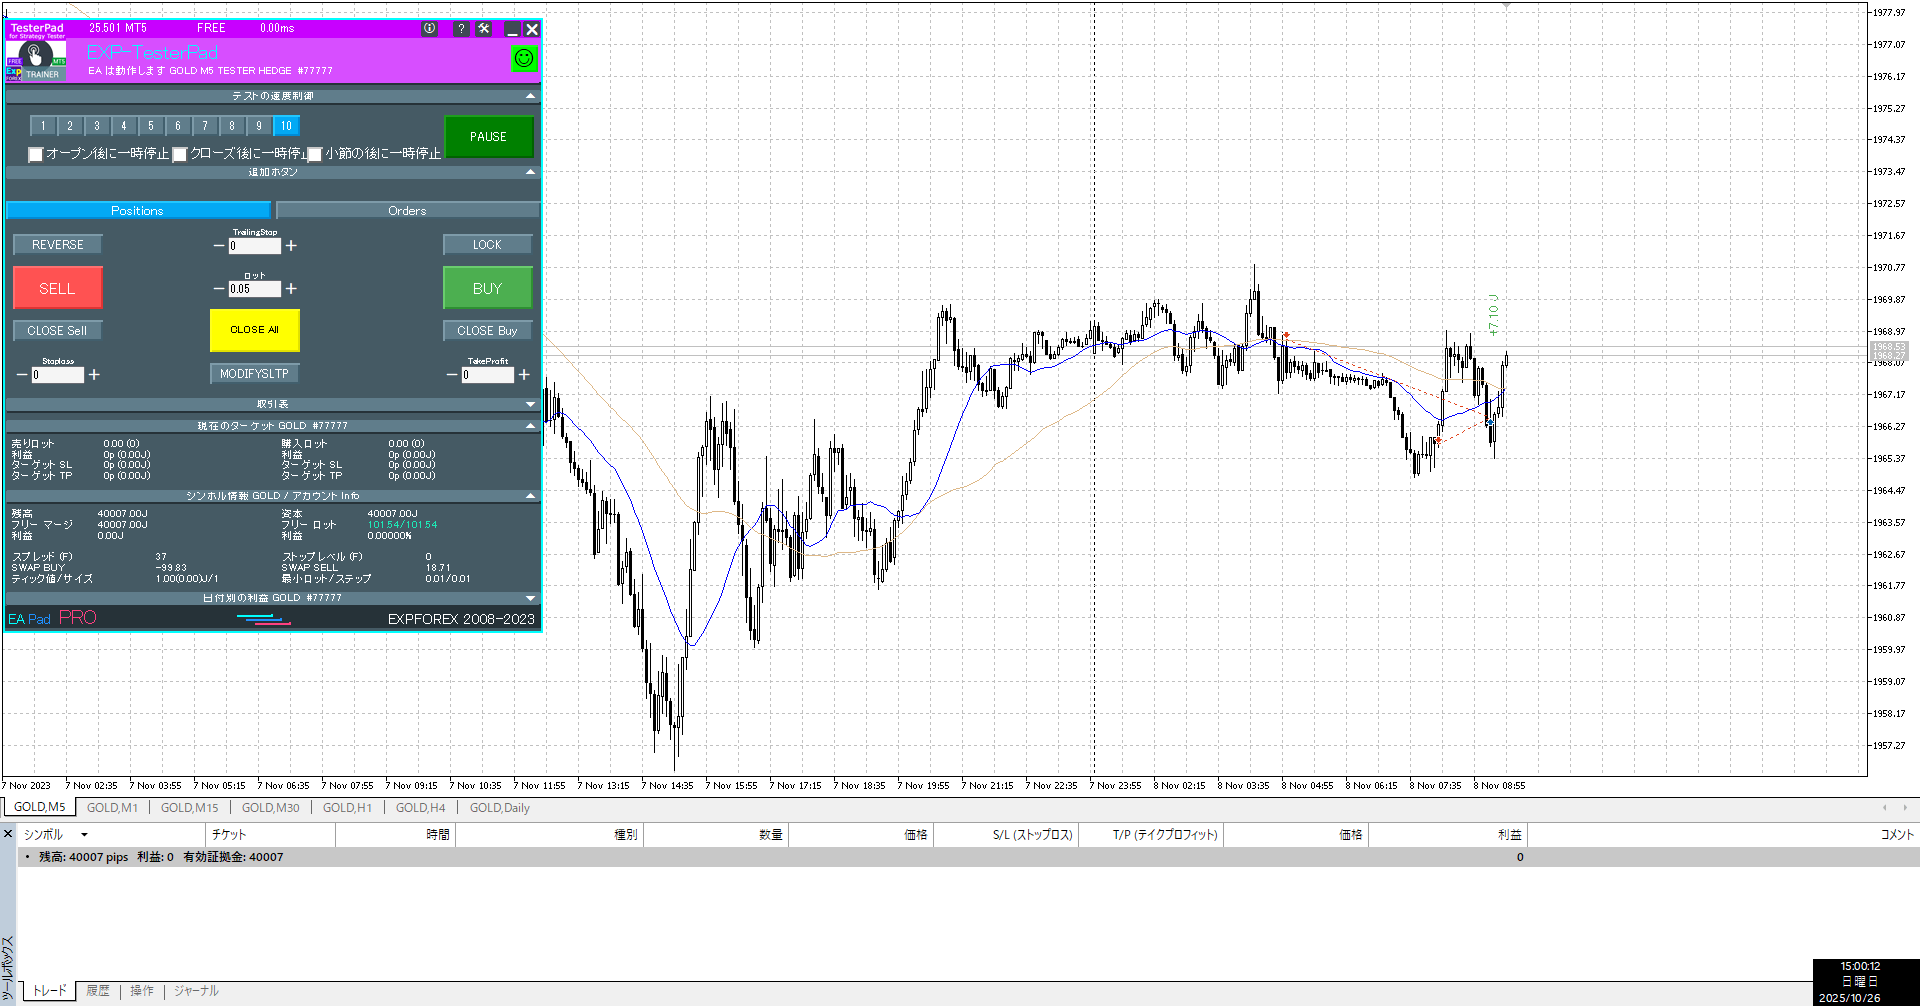Close the toolbox panel with X icon

pos(8,834)
